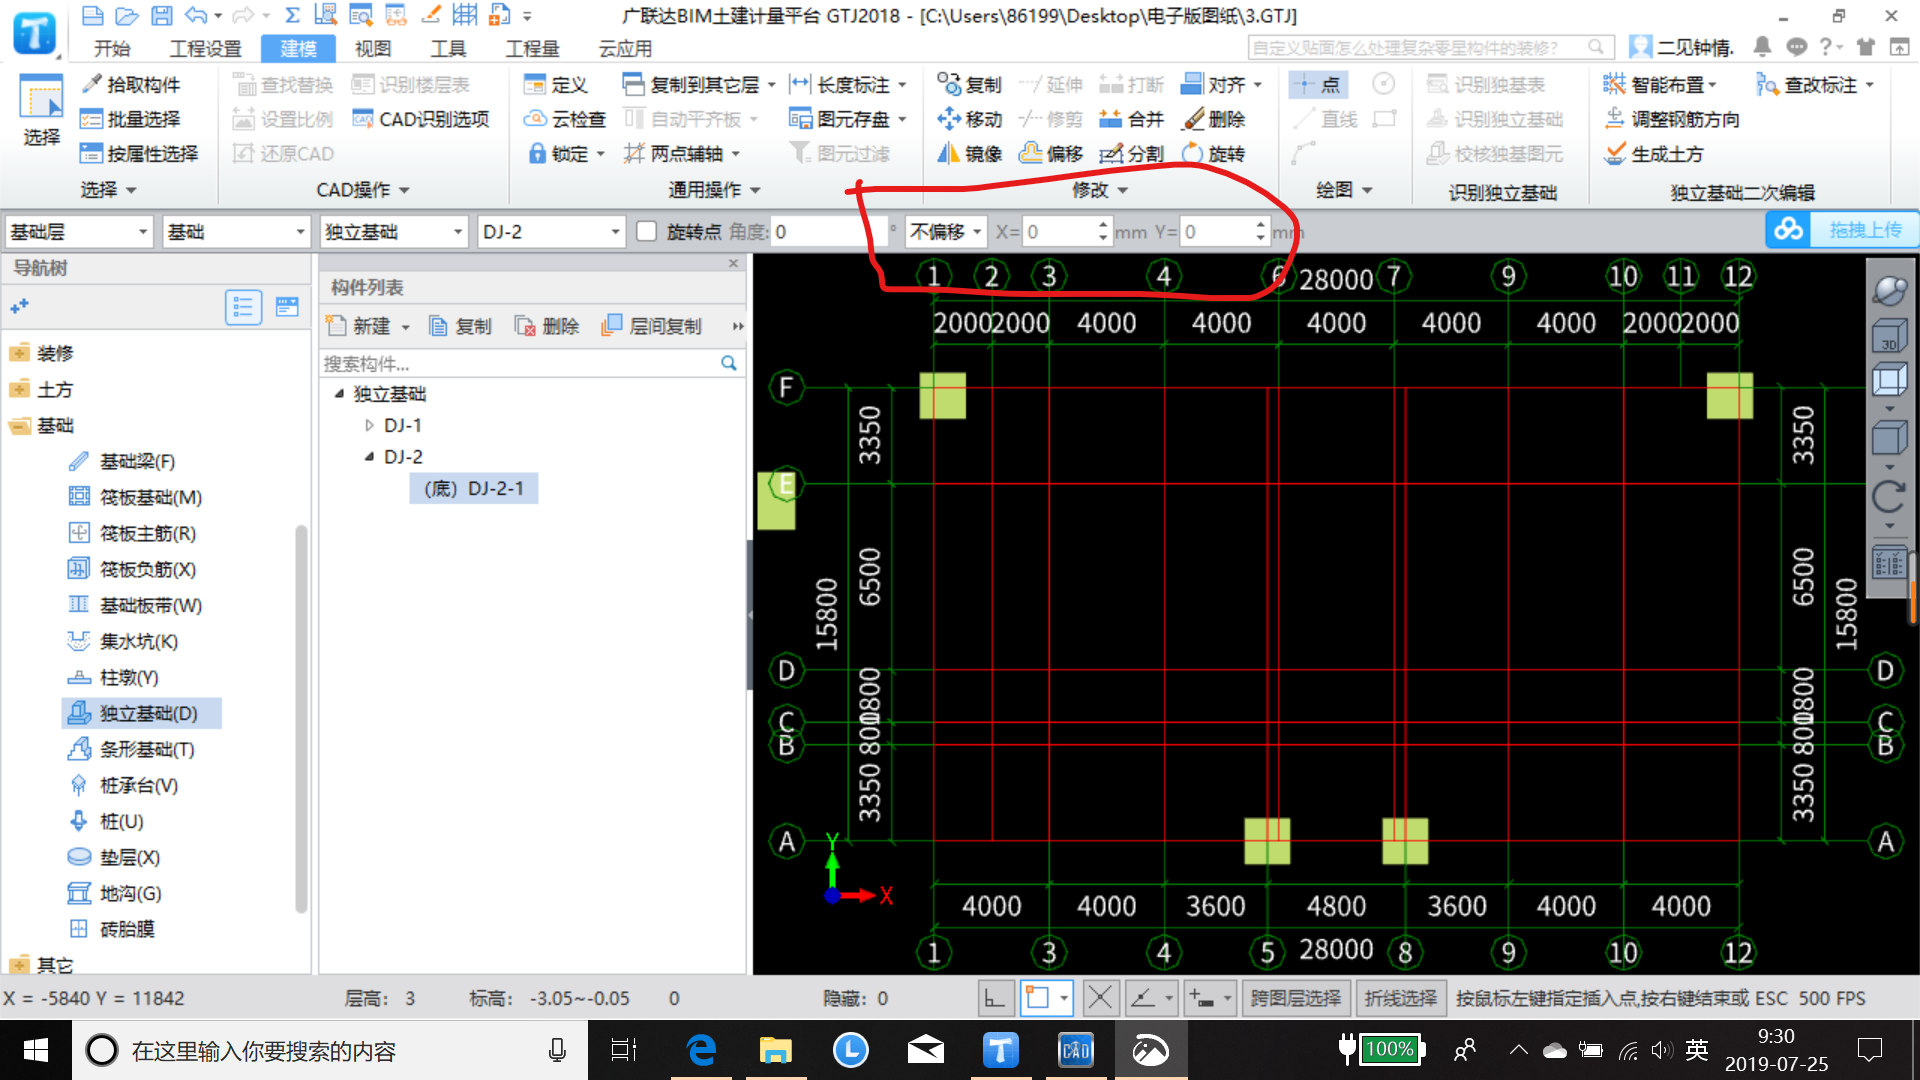
Task: Click the 偏移 offset tool
Action: pos(1051,153)
